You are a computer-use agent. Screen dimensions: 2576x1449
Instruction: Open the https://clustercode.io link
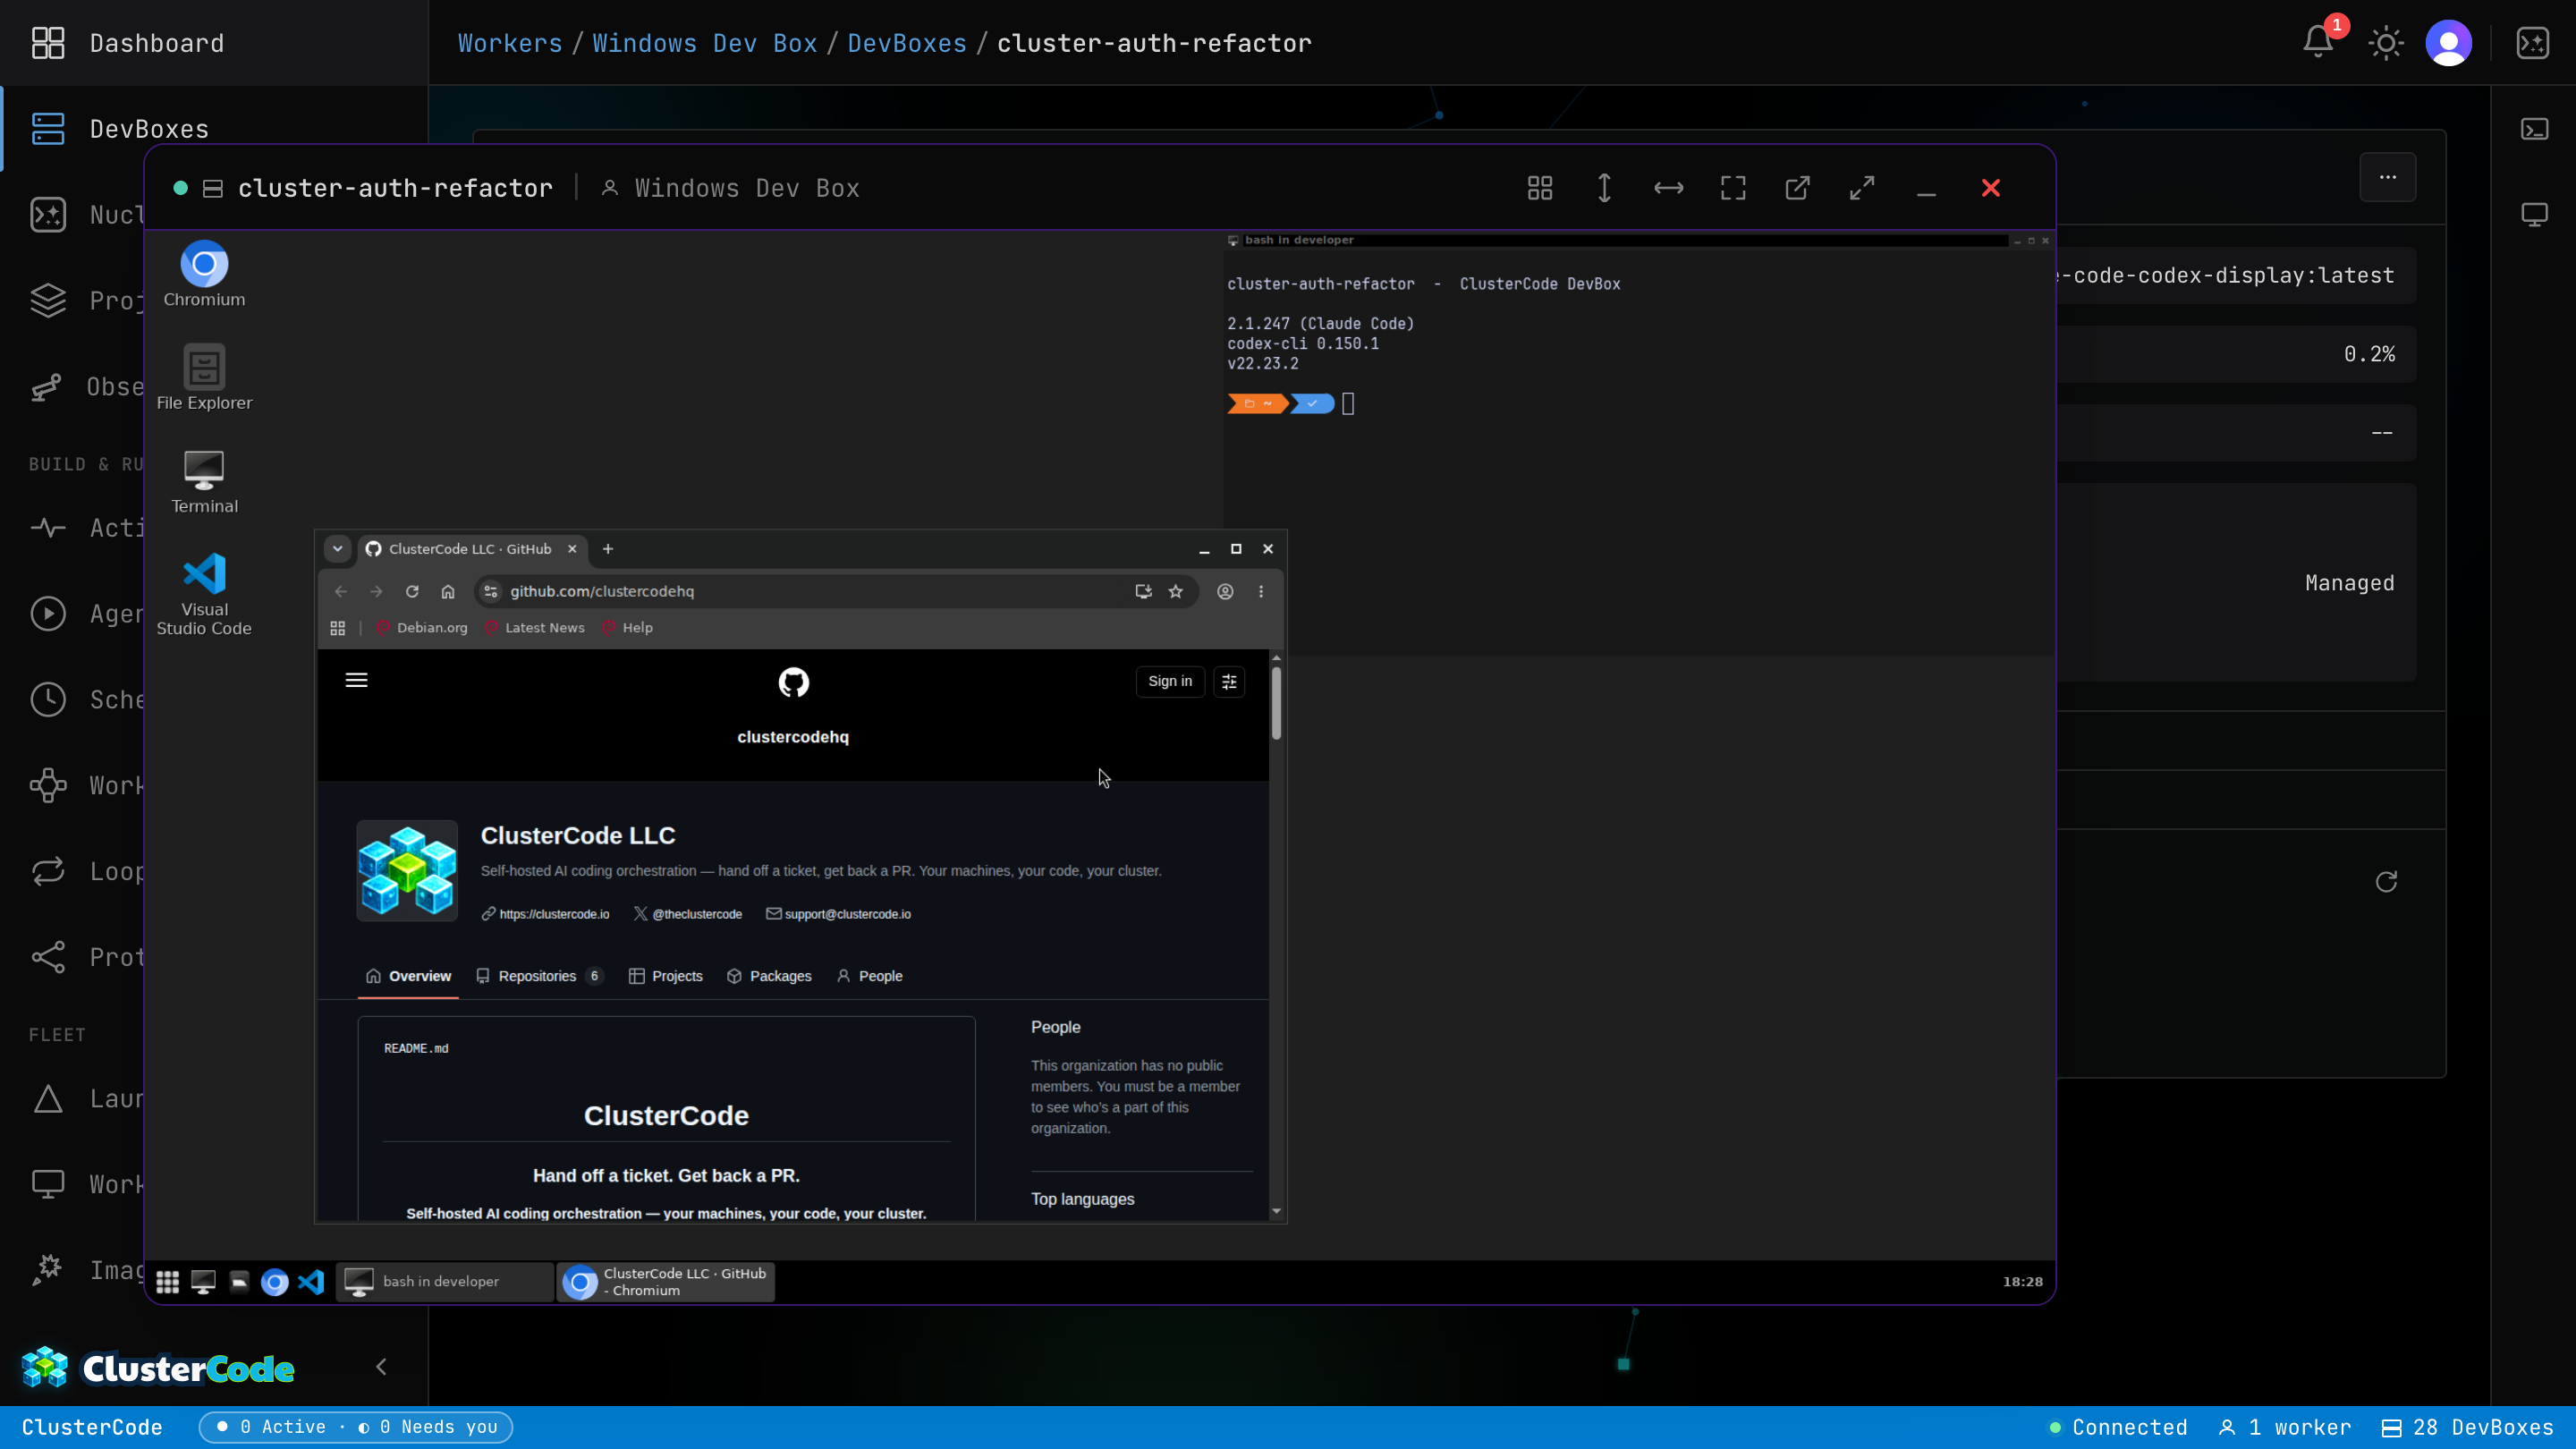coord(545,914)
